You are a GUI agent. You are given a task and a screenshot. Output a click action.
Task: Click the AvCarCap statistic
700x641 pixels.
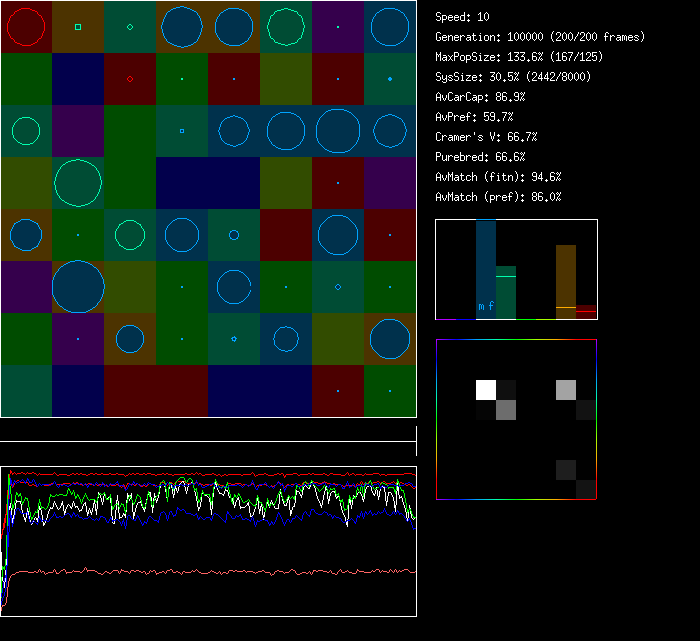[480, 97]
